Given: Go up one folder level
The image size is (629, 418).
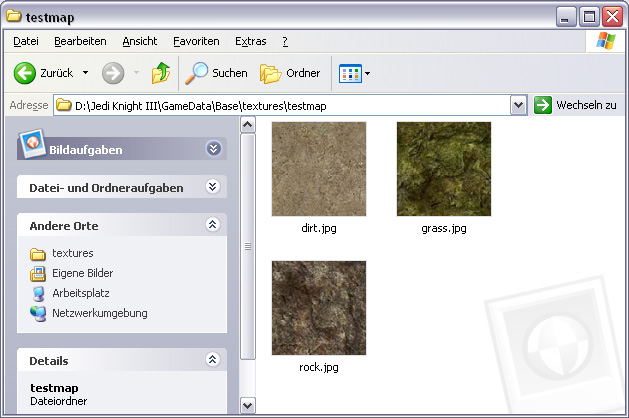Looking at the screenshot, I should click(160, 73).
